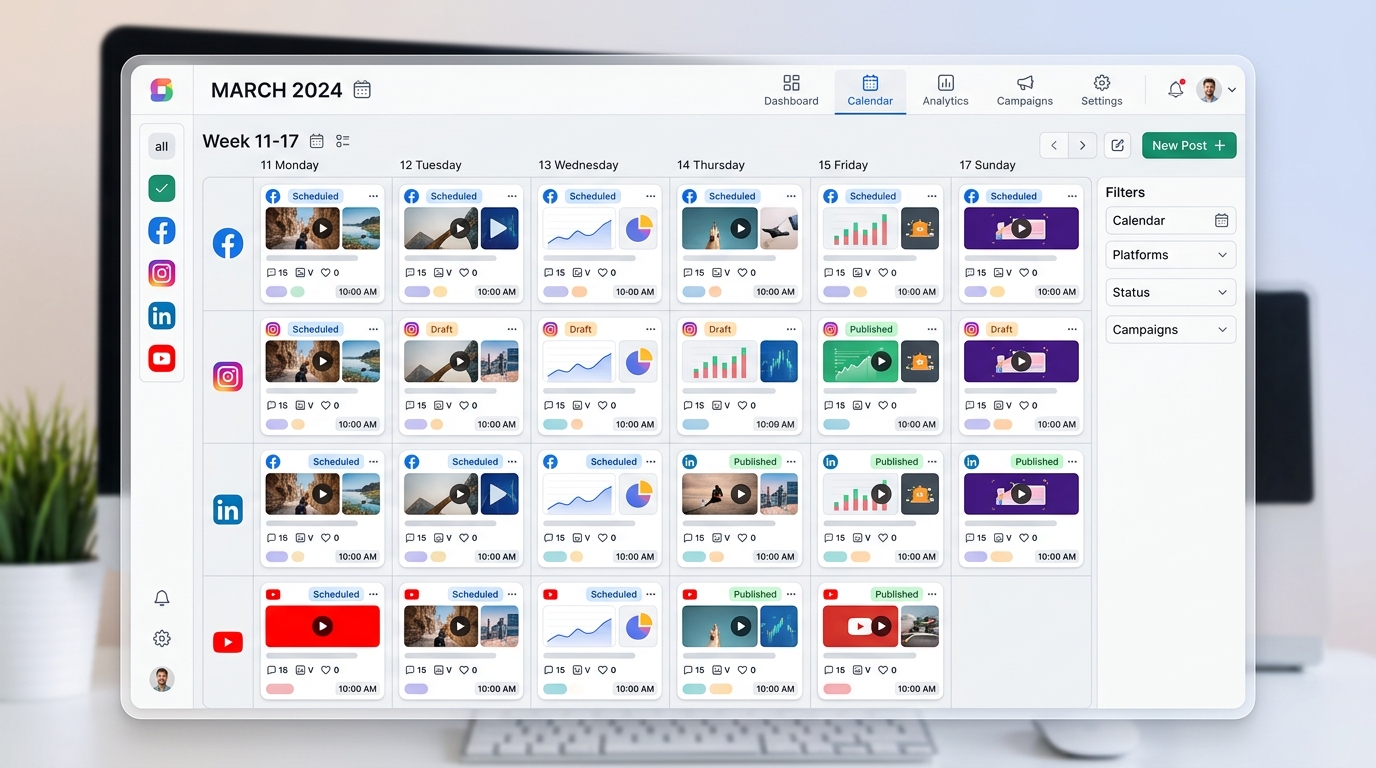Open three-dot menu on Thursday LinkedIn-row card
Screen dimensions: 1376x768
coord(791,462)
